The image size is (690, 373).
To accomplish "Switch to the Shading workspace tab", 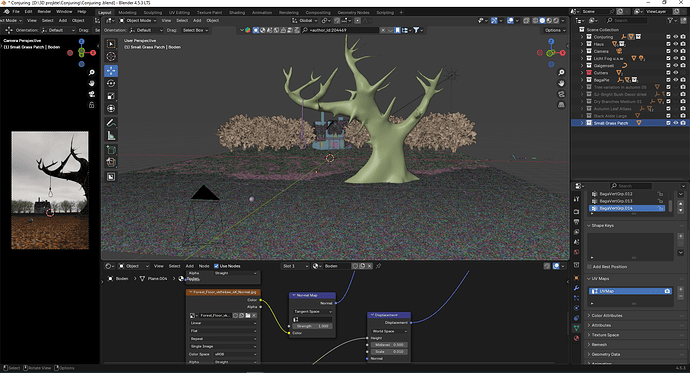I will (237, 12).
